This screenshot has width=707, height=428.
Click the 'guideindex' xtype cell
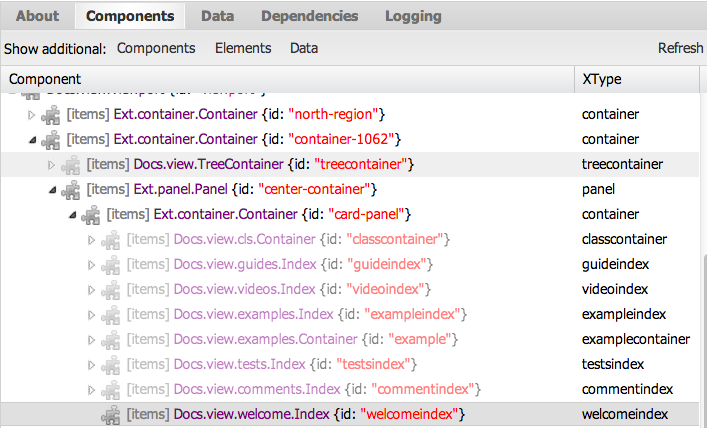click(615, 265)
